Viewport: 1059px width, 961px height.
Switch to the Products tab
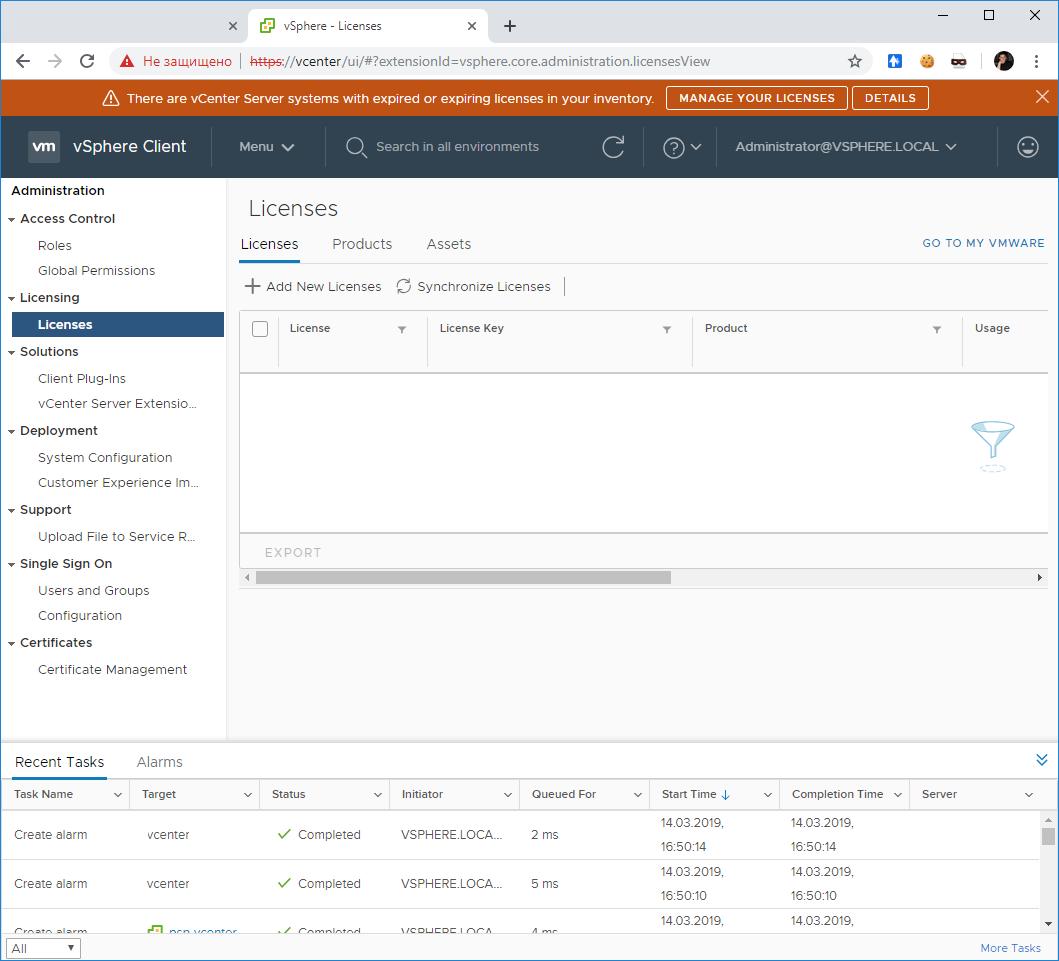point(362,244)
